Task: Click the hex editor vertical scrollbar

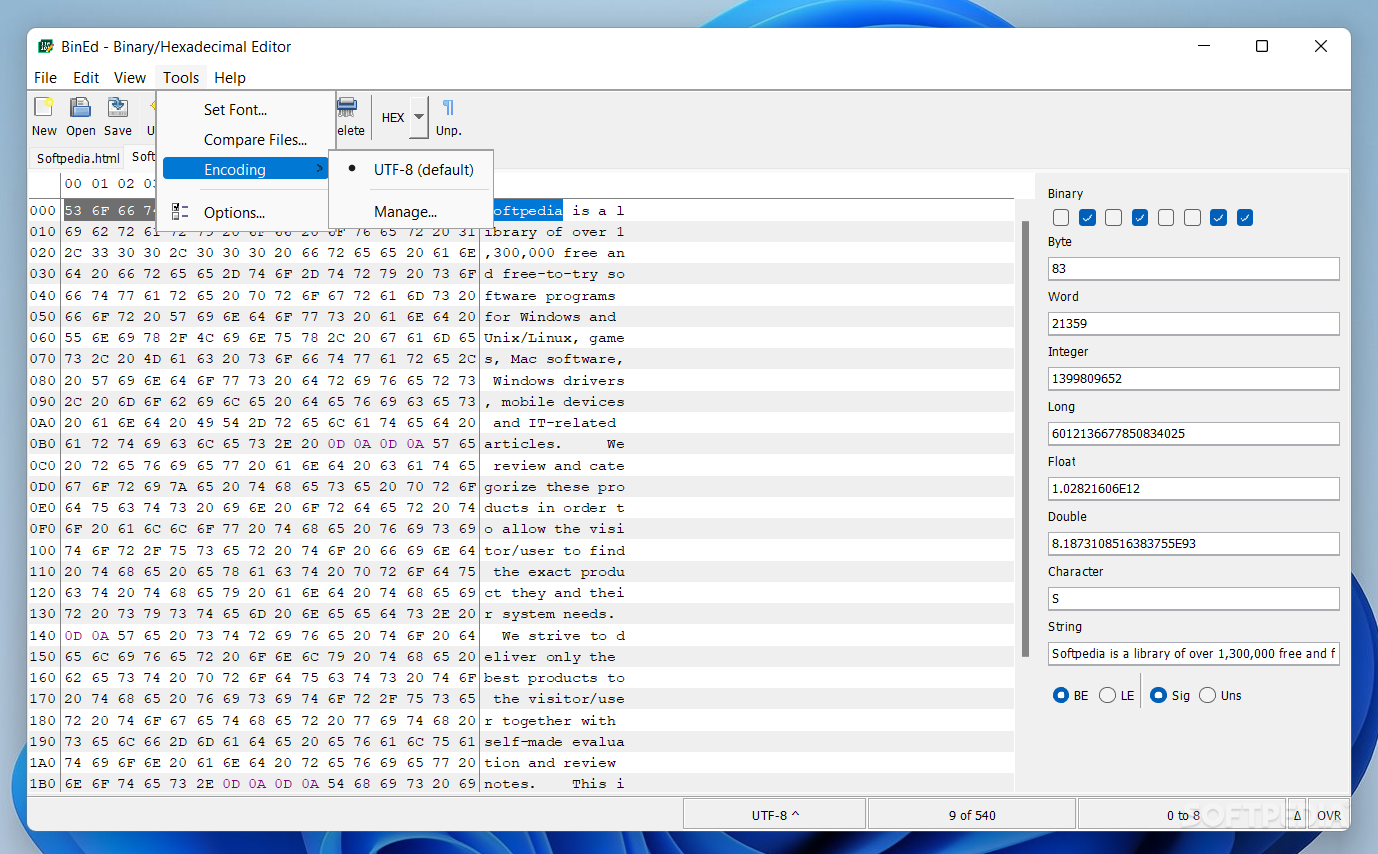Action: pos(1024,438)
